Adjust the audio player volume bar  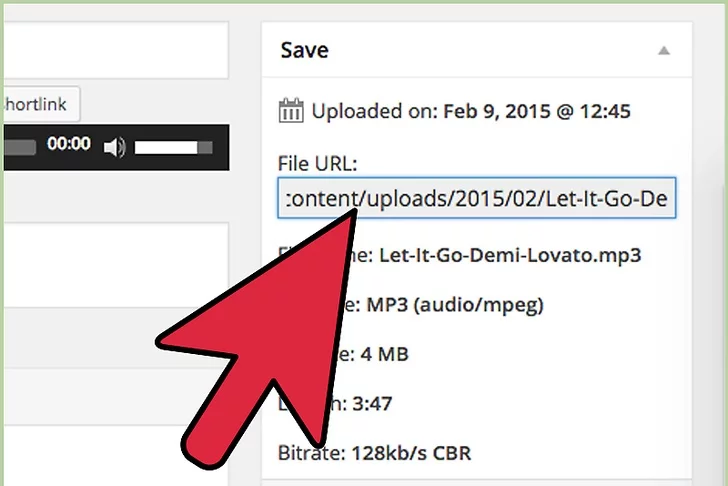click(173, 147)
